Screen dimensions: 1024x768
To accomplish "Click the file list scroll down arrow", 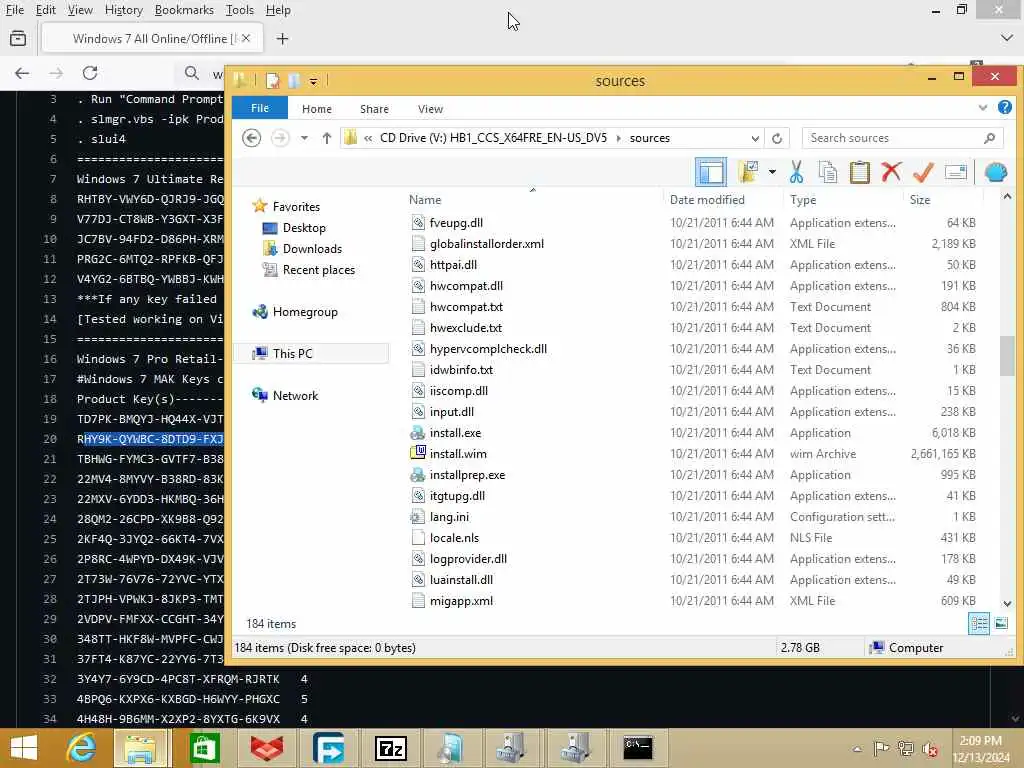I will click(1007, 604).
